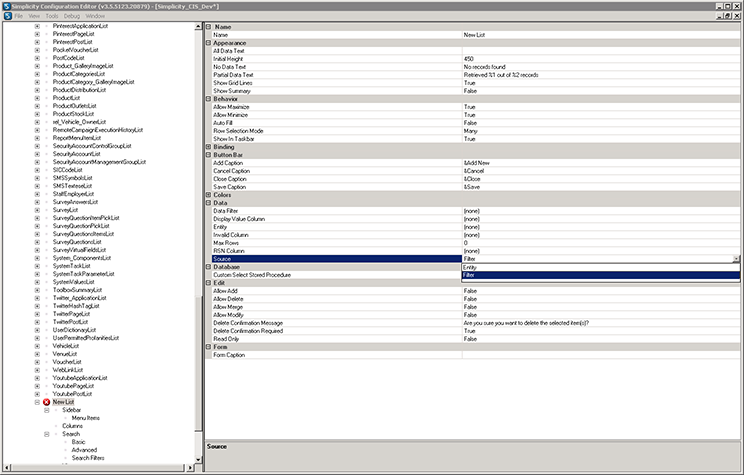Screen dimensions: 744x475
Task: Collapse the Form property category
Action: coord(208,347)
